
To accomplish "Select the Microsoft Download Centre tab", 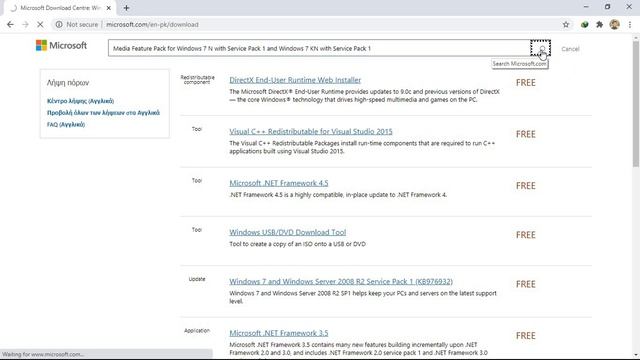I will [x=60, y=8].
